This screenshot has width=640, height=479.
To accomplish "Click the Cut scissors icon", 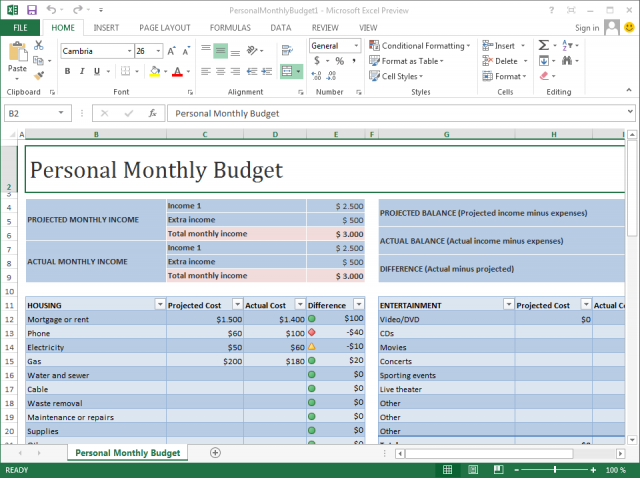I will tap(38, 46).
